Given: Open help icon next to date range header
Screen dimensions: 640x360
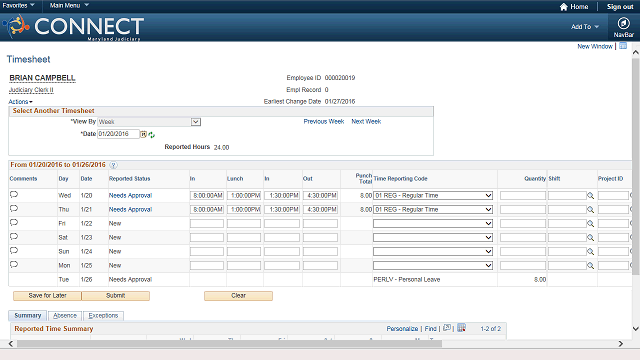Looking at the screenshot, I should 113,165.
